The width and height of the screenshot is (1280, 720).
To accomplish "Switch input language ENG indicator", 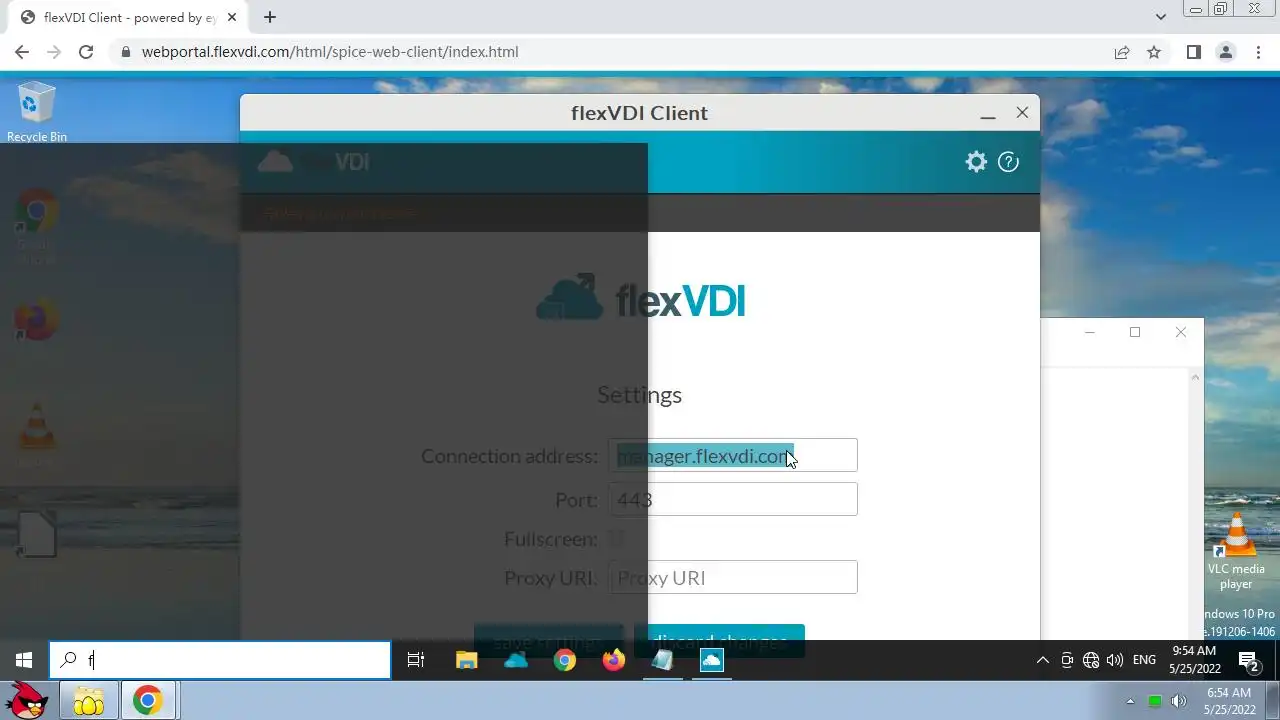I will (x=1144, y=660).
